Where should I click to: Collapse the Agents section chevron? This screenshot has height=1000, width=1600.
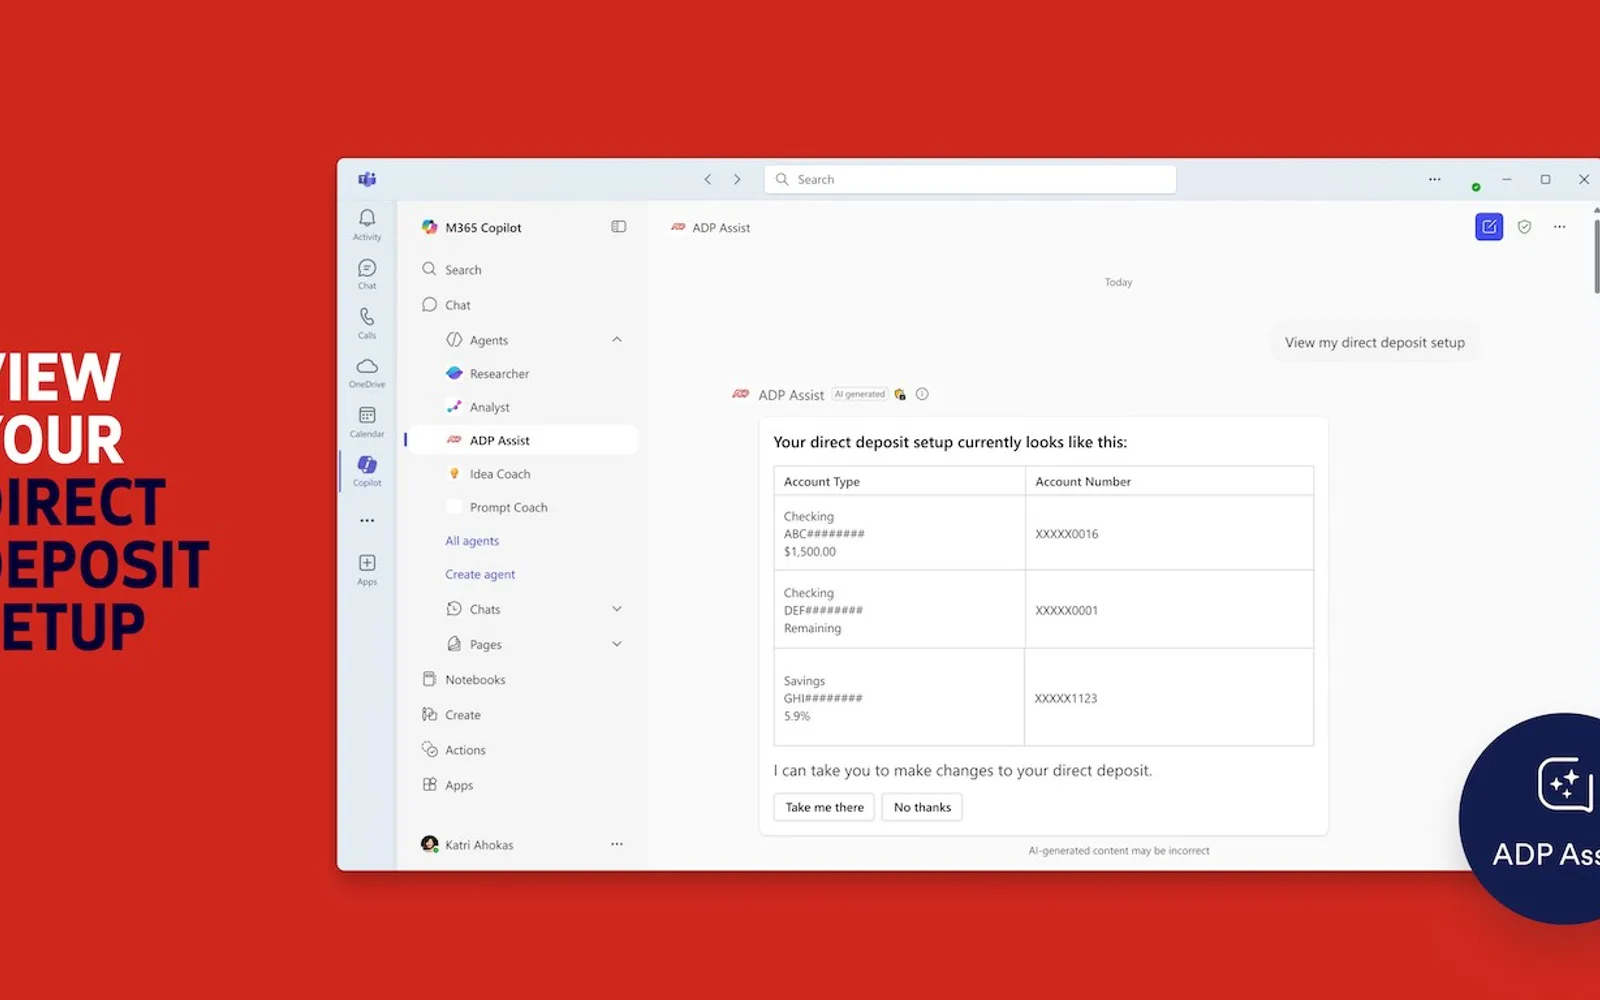click(617, 340)
